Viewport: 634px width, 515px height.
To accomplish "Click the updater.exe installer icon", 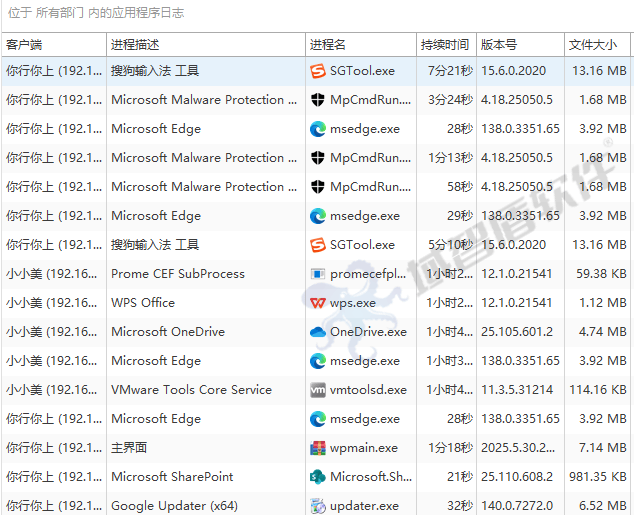I will click(318, 506).
